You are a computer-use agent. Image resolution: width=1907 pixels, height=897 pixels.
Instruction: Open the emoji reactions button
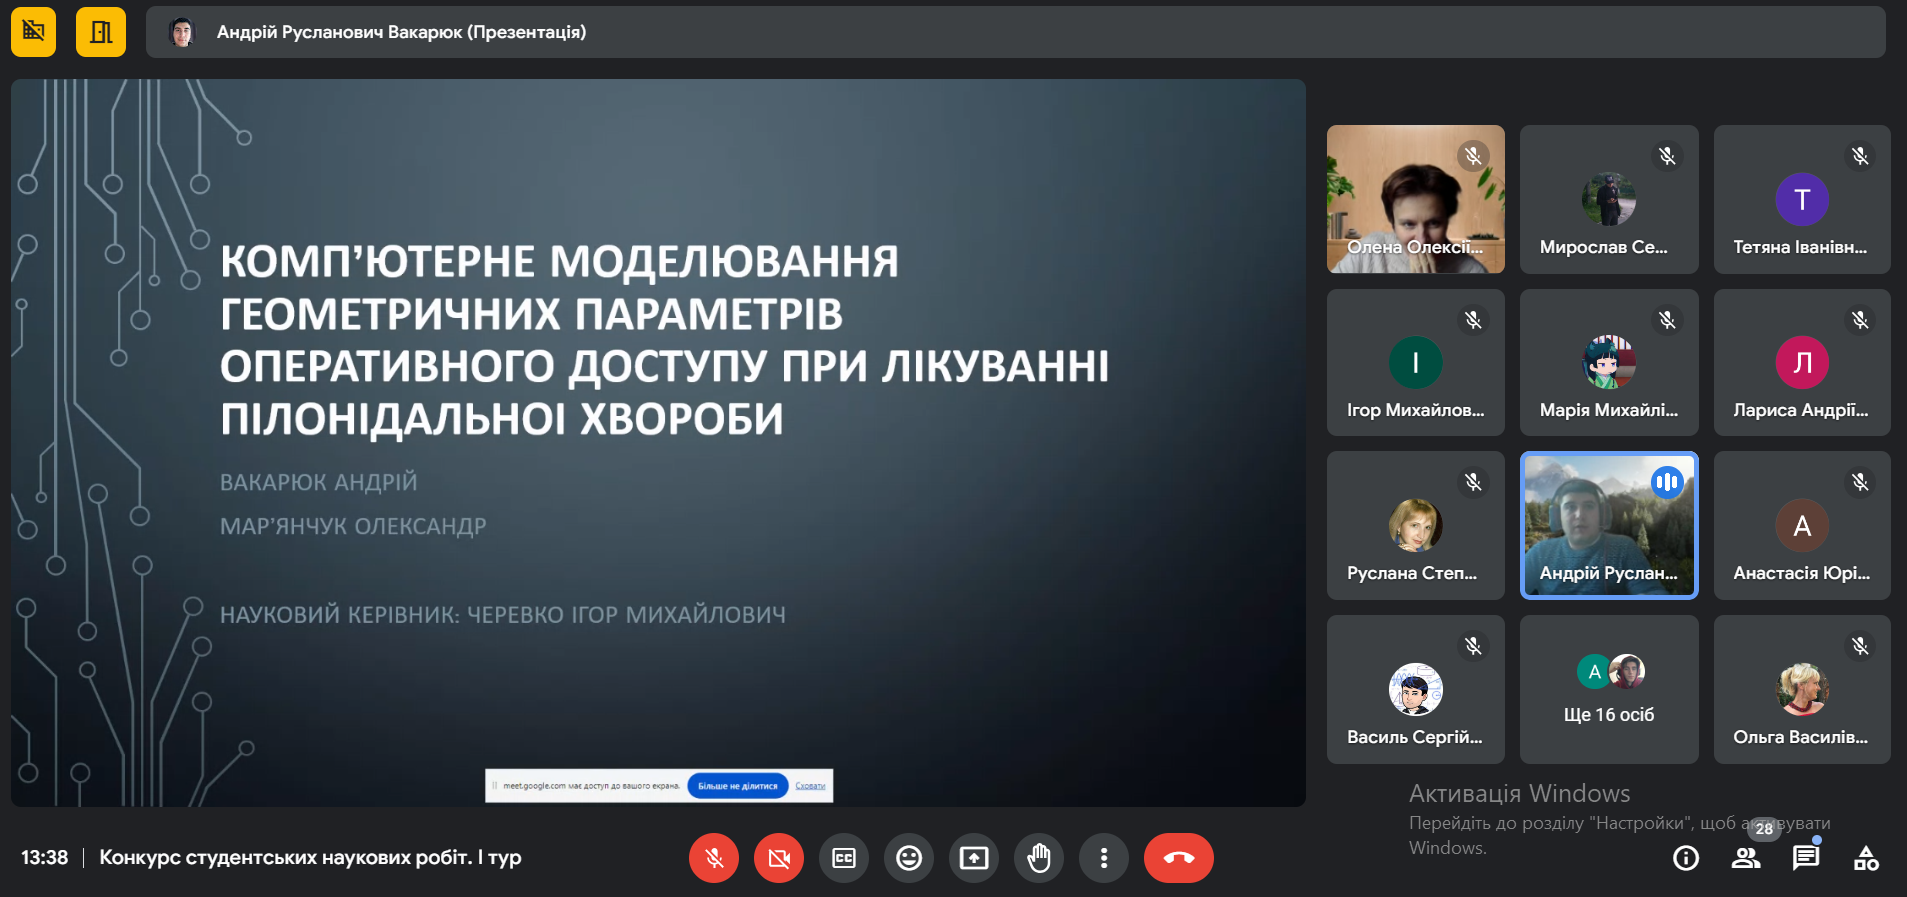909,858
